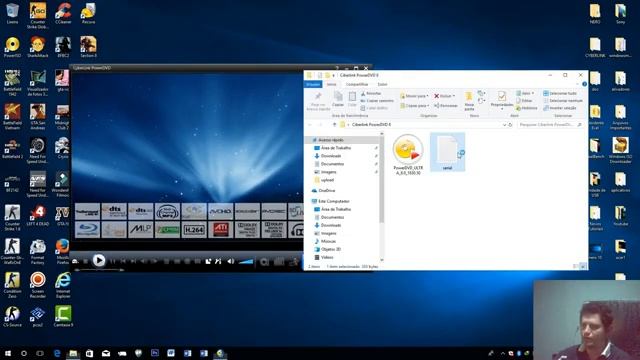
Task: Click the Internet Explorer desktop icon
Action: pos(63,285)
